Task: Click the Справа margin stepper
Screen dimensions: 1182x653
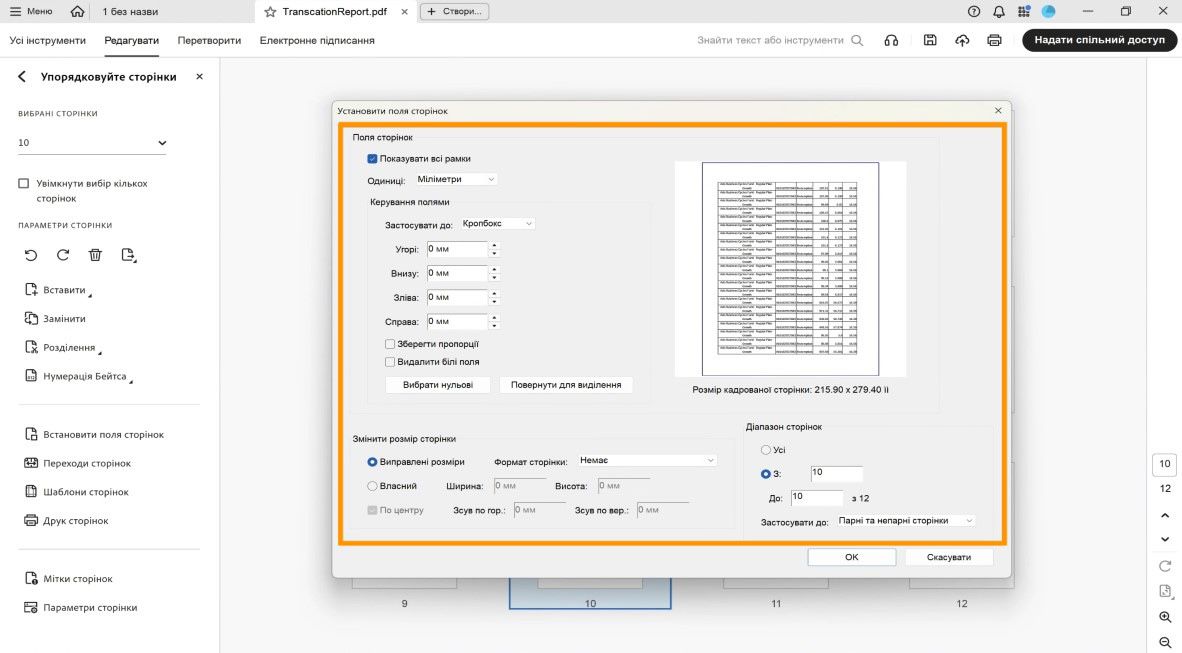Action: tap(495, 321)
